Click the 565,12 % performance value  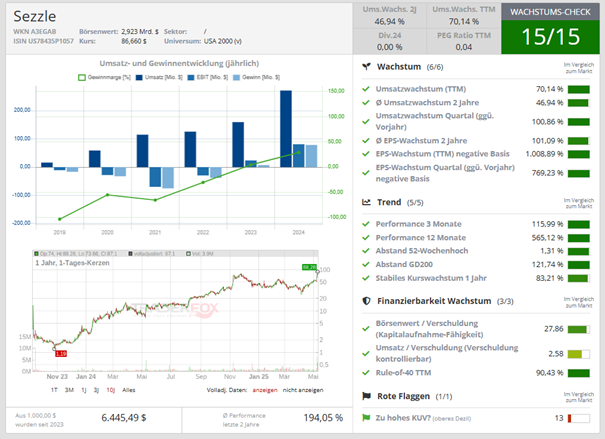pyautogui.click(x=548, y=238)
